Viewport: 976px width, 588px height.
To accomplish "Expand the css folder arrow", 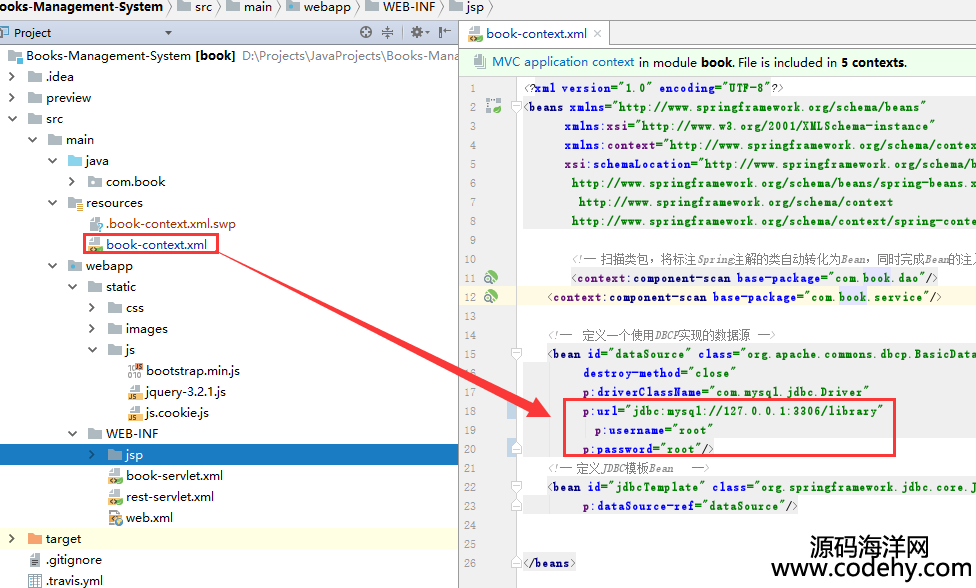I will 92,308.
